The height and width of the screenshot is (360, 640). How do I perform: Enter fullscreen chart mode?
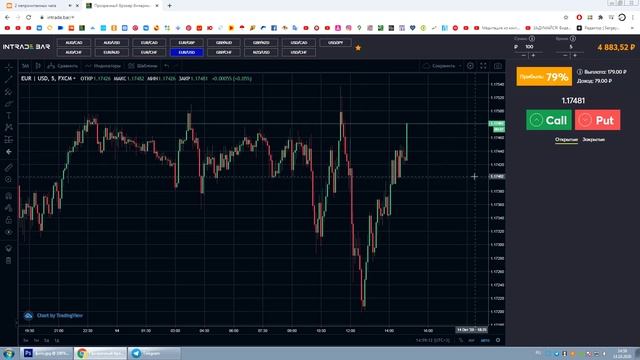tap(483, 66)
